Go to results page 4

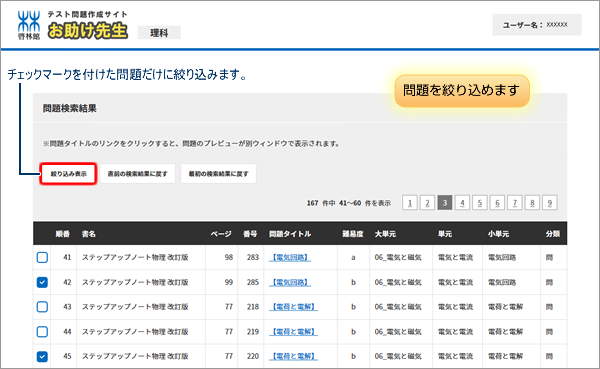click(462, 202)
